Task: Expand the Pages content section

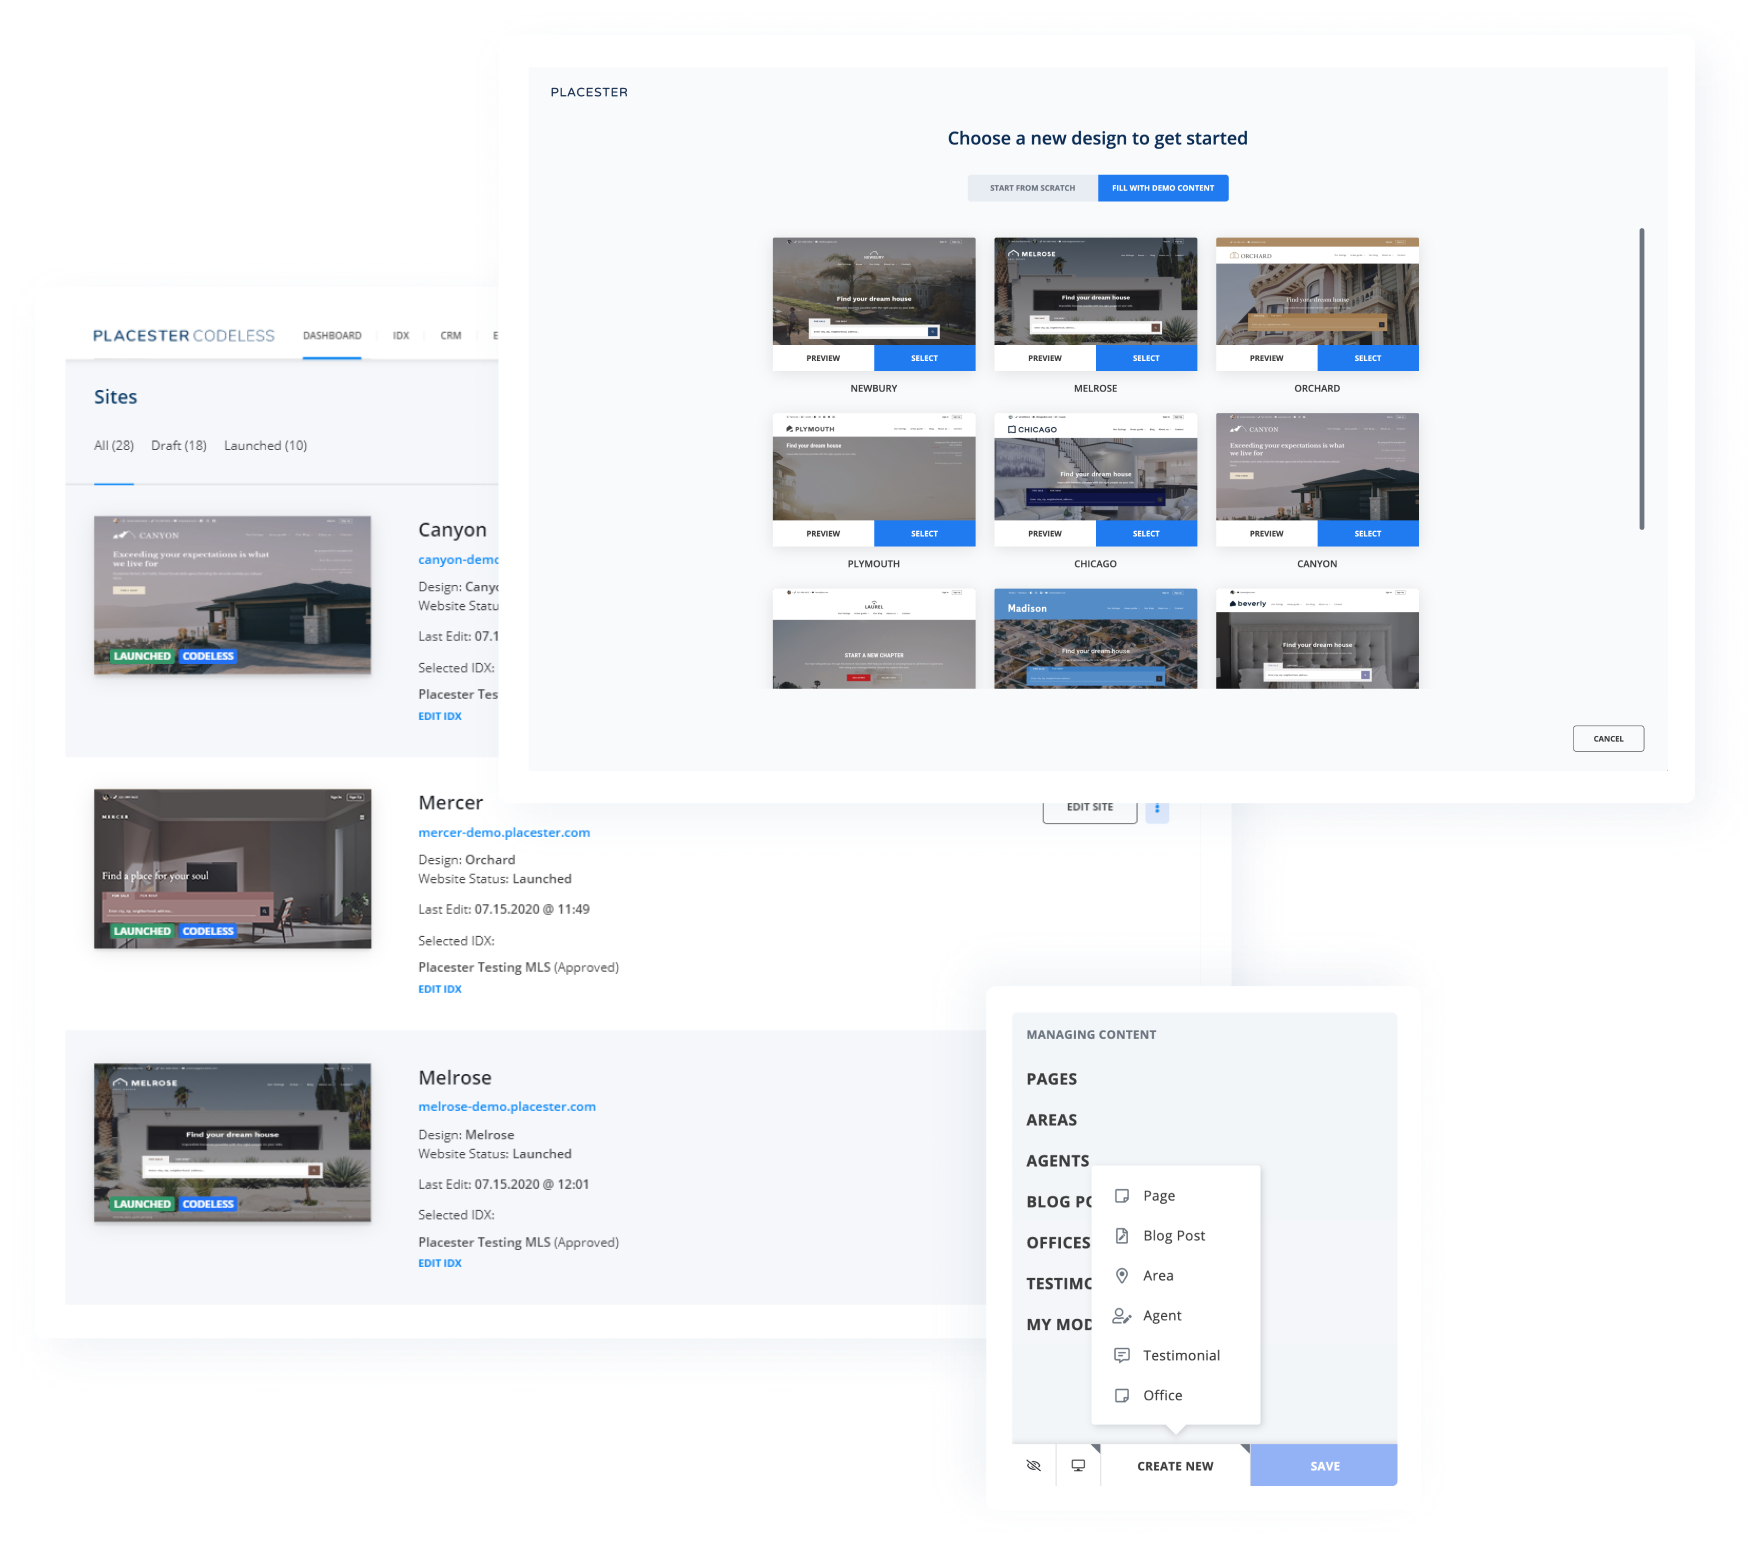Action: point(1051,1079)
